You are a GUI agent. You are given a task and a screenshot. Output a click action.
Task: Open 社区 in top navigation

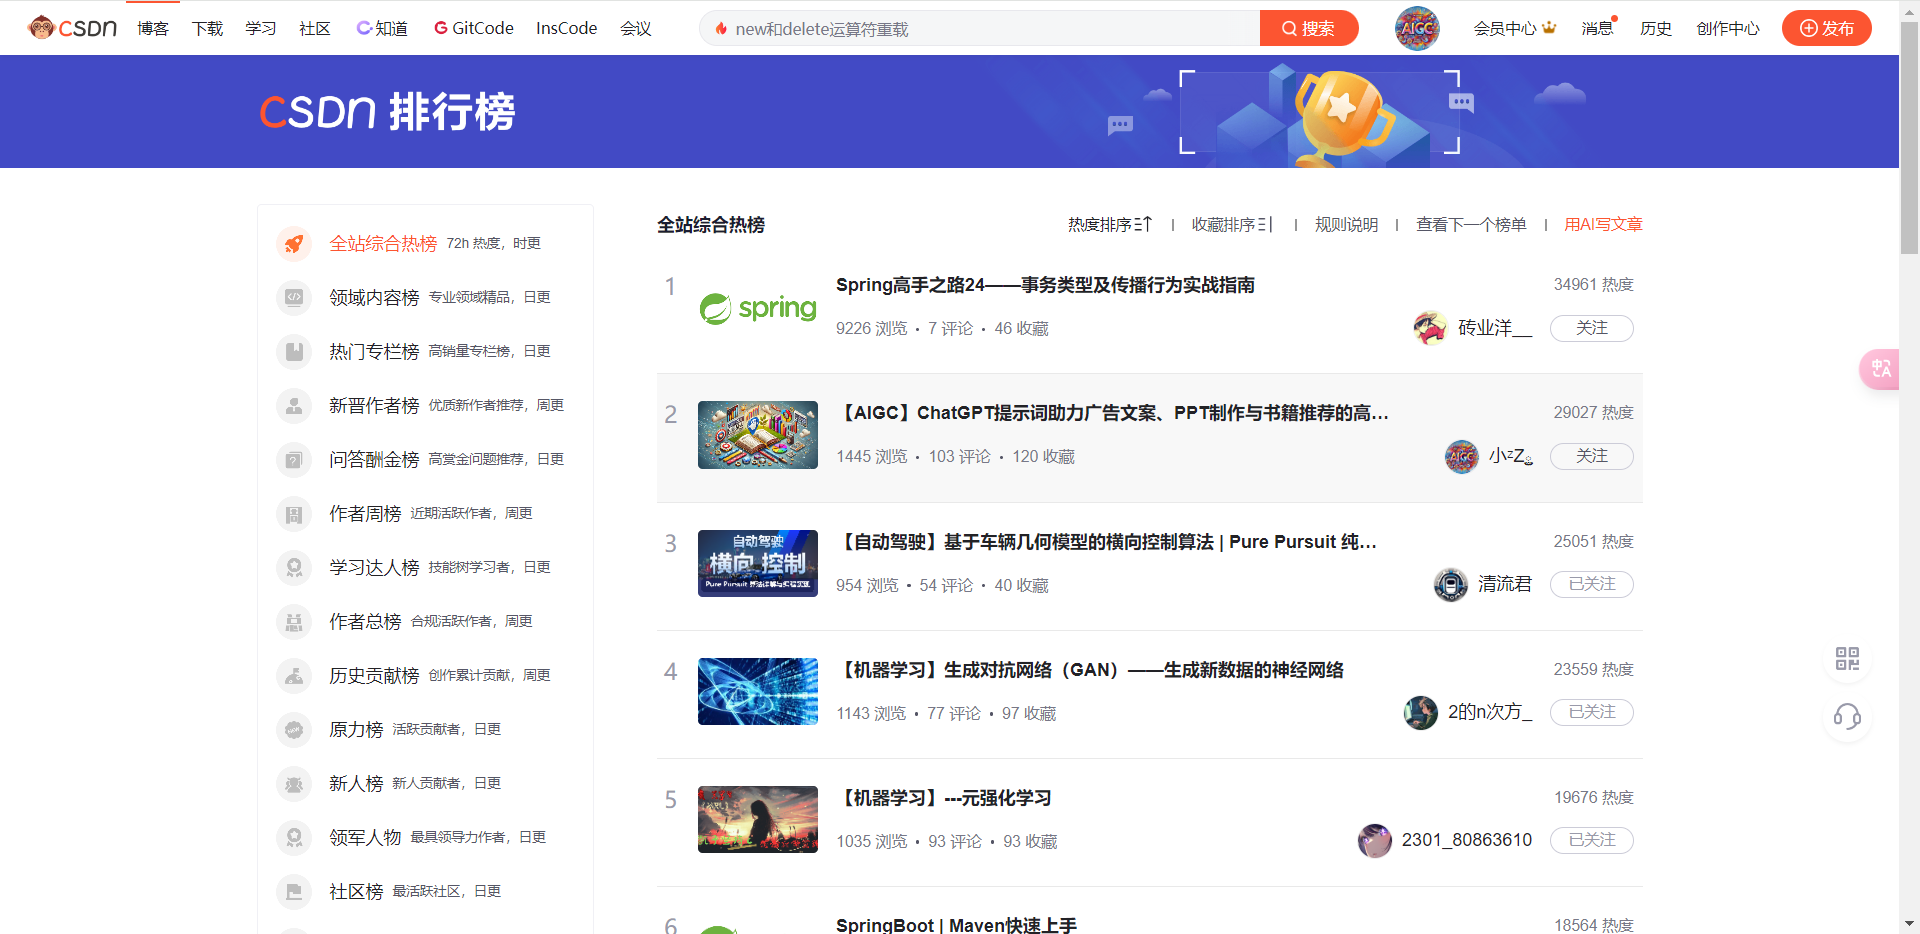click(315, 28)
